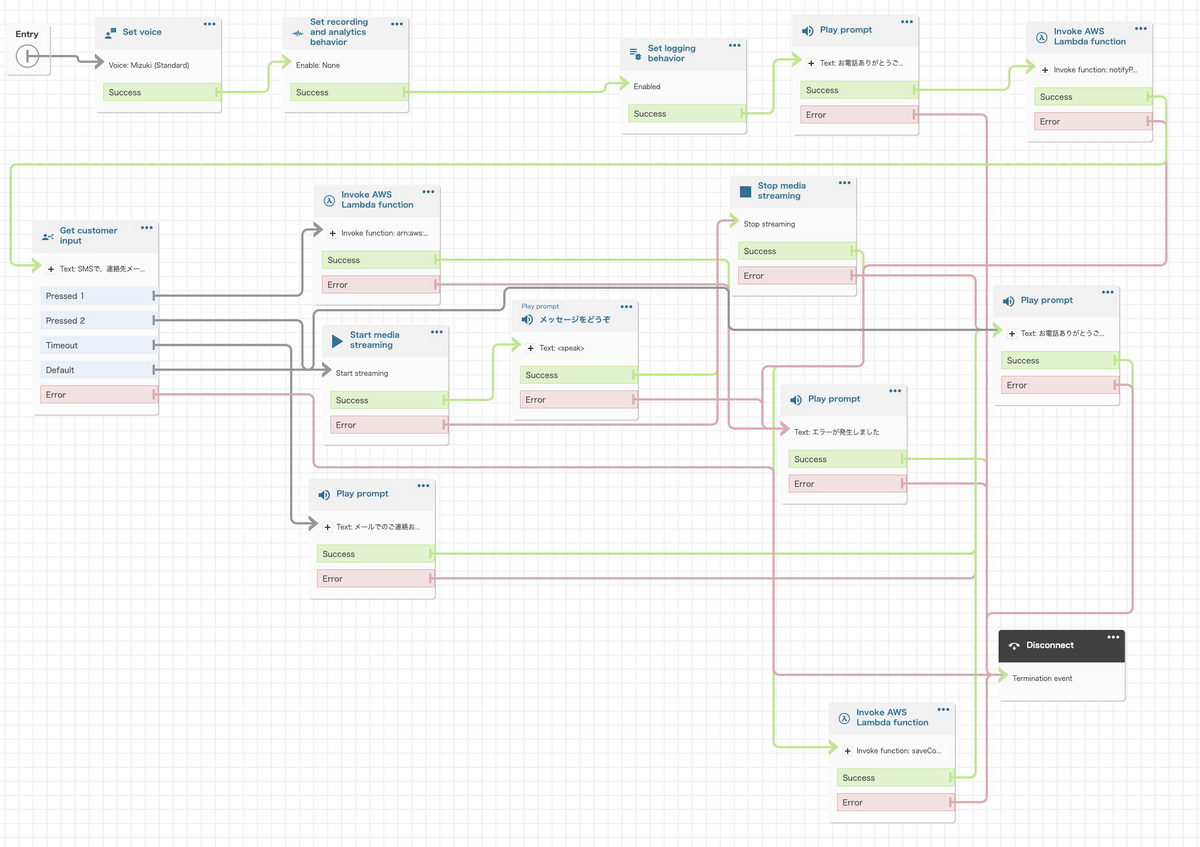This screenshot has height=847, width=1200.
Task: Expand the plus next to Text: メールでのご連絡お
Action: 328,526
